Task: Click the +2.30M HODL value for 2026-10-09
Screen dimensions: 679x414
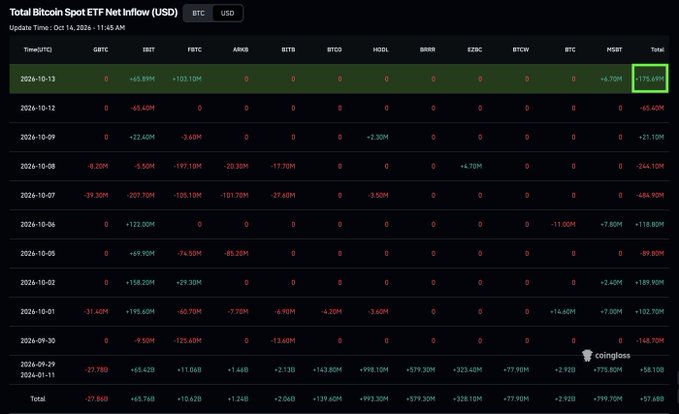Action: pyautogui.click(x=378, y=137)
